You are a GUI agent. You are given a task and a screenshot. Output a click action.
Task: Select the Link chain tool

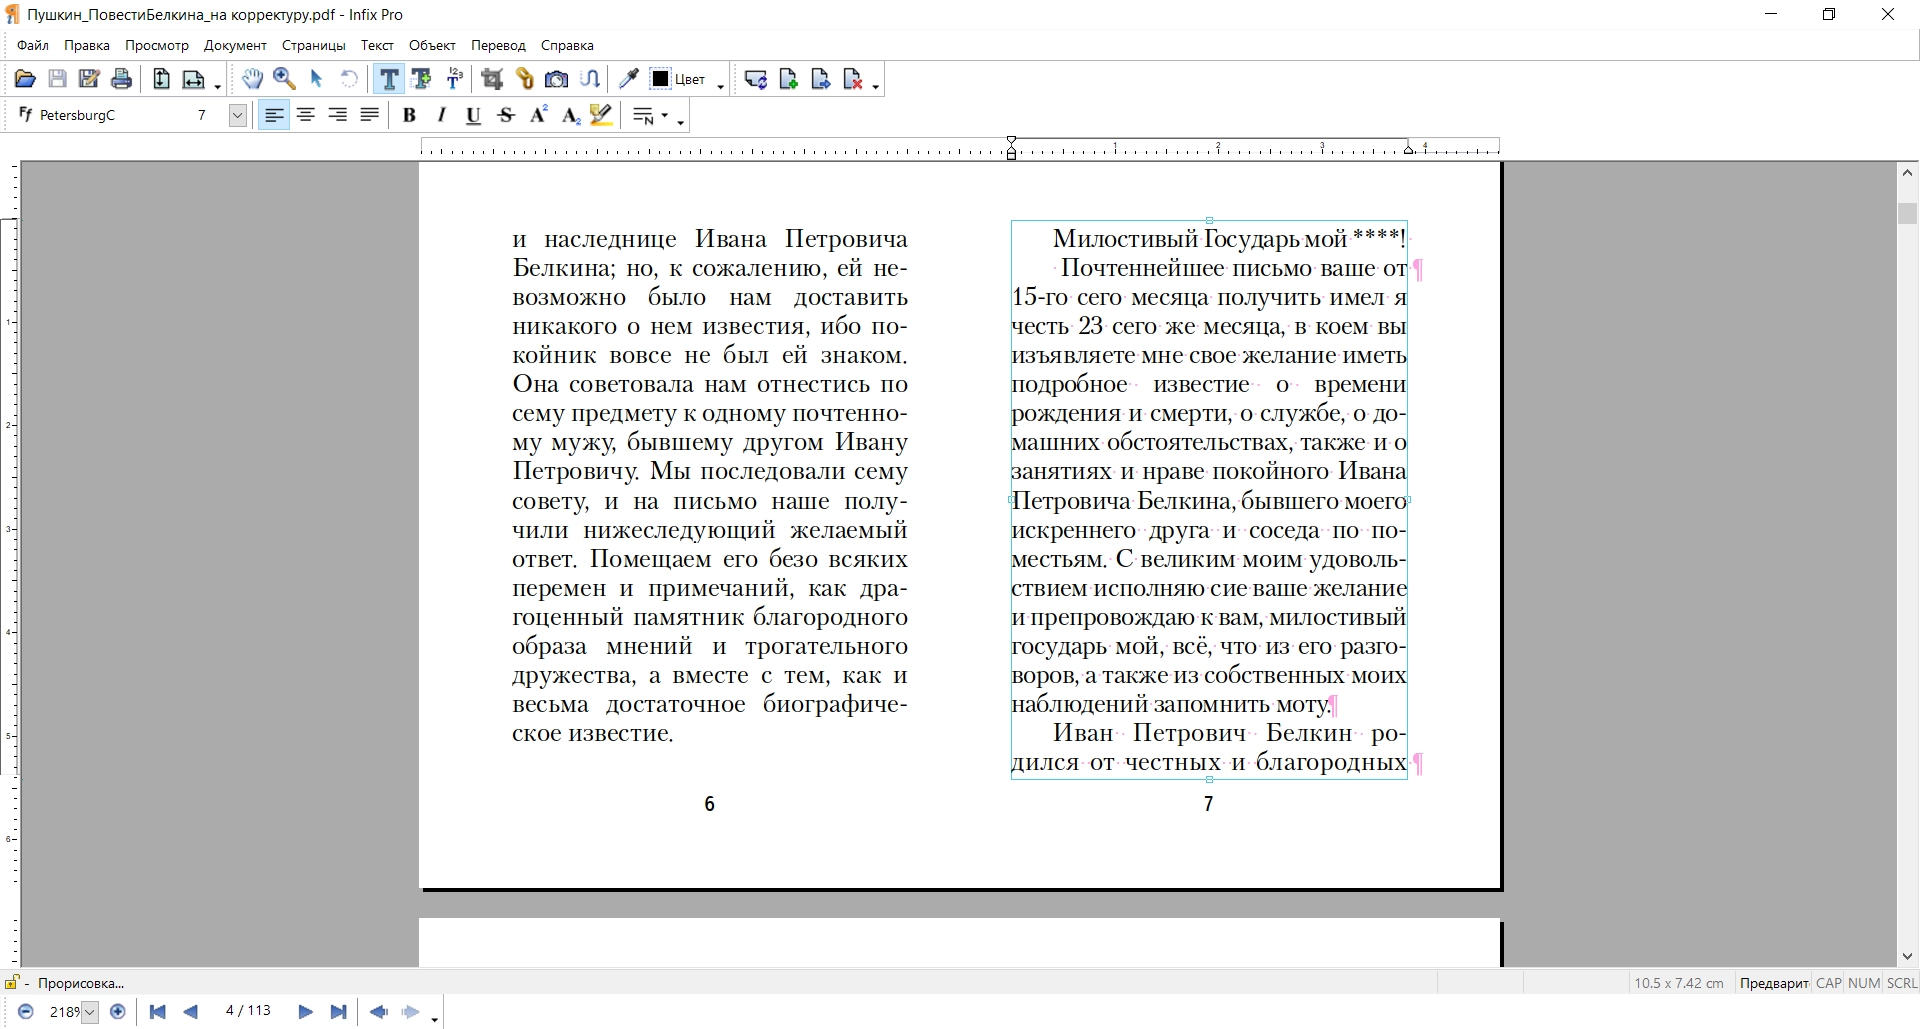pos(525,79)
